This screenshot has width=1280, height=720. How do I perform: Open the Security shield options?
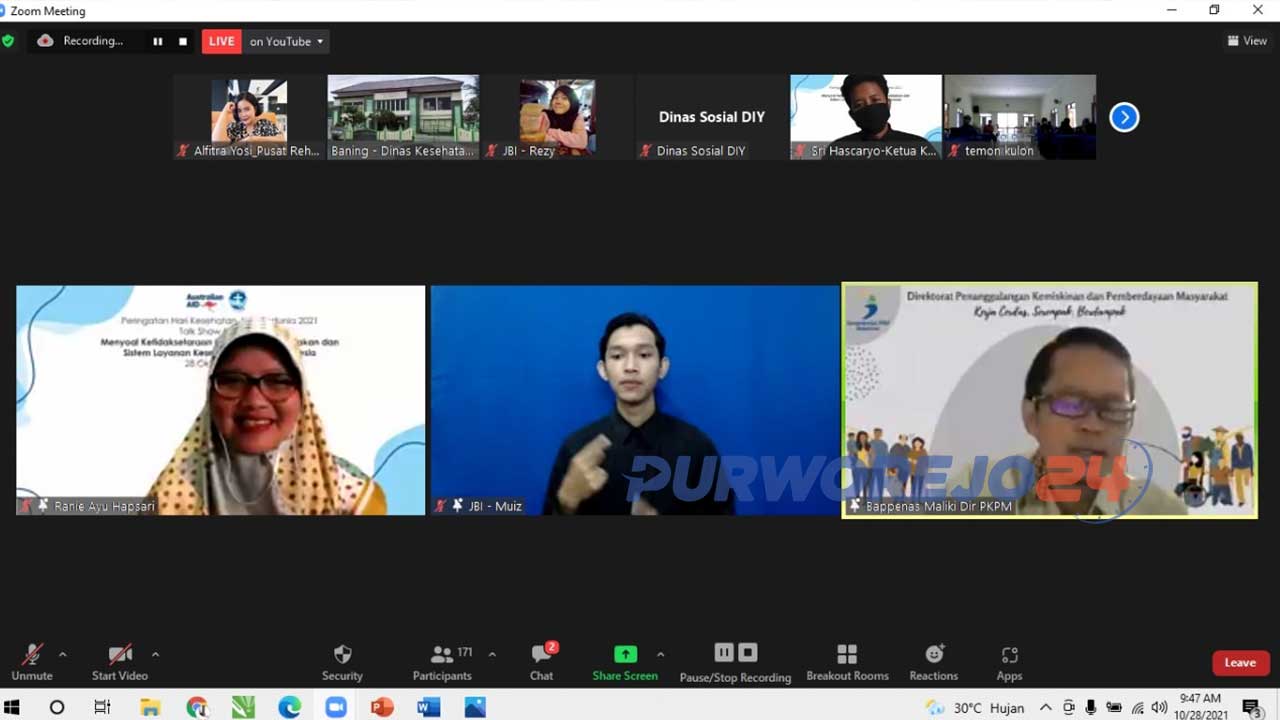pyautogui.click(x=342, y=662)
